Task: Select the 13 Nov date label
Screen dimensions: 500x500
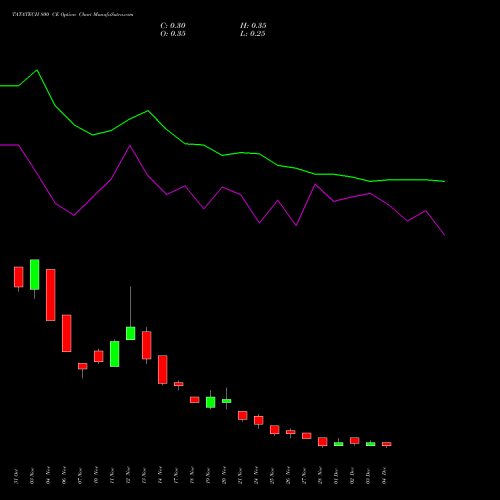Action: (x=144, y=476)
